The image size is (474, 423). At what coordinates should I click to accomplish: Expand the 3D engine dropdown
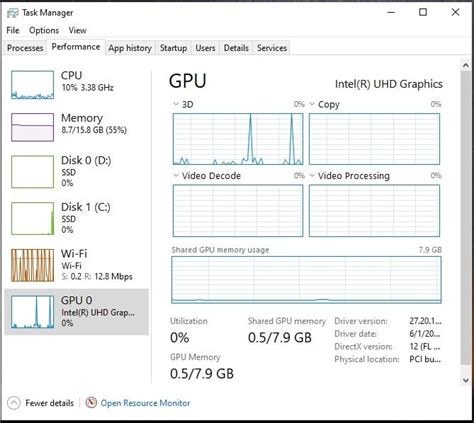(176, 104)
